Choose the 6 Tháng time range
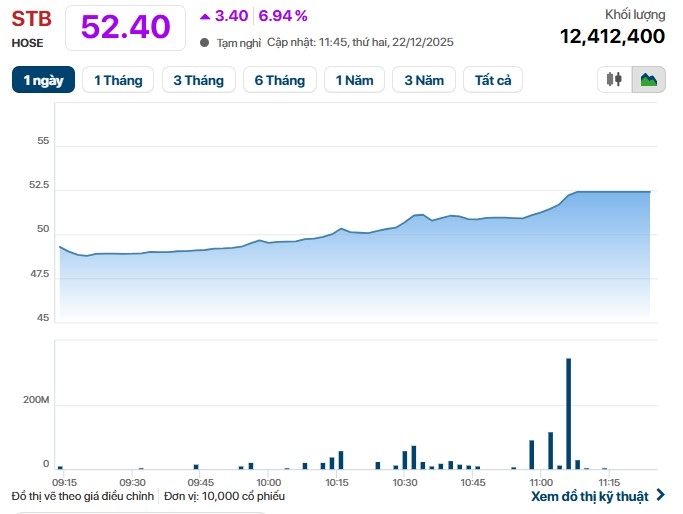 (x=279, y=80)
